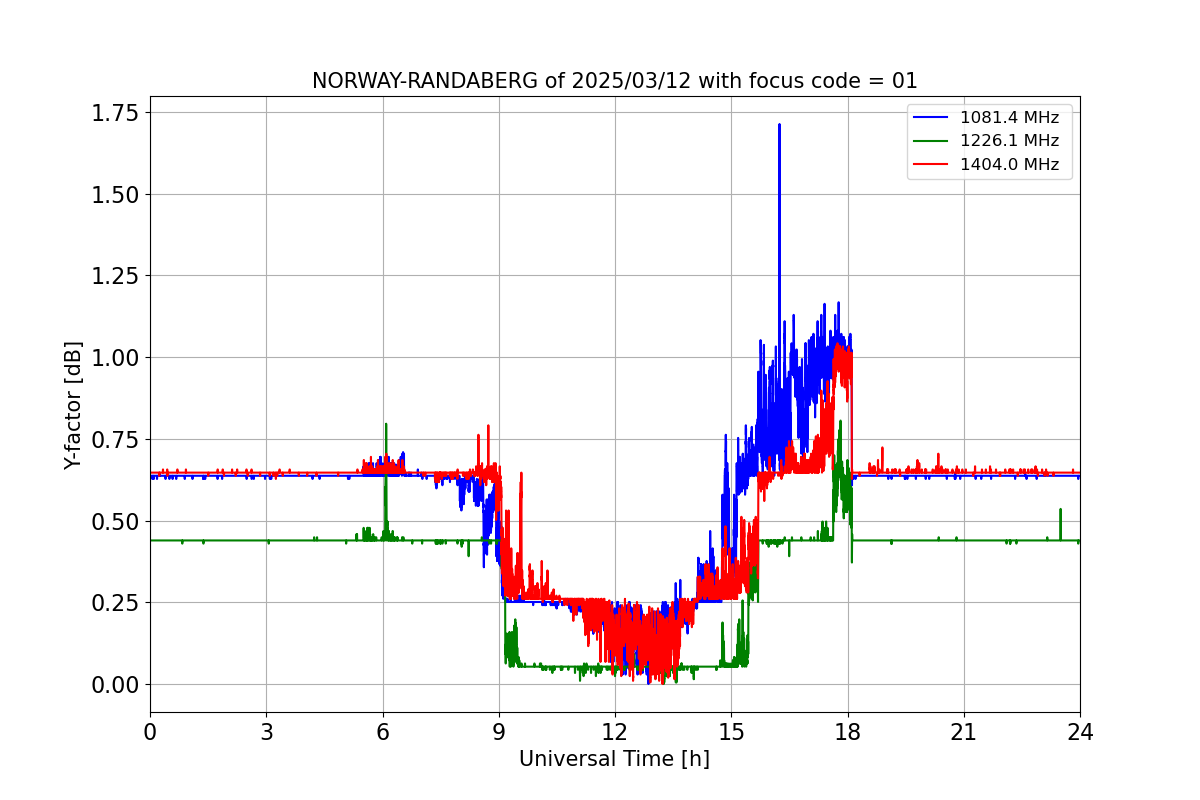Click y-axis tick label '1.25'
The height and width of the screenshot is (800, 1200).
[x=114, y=276]
